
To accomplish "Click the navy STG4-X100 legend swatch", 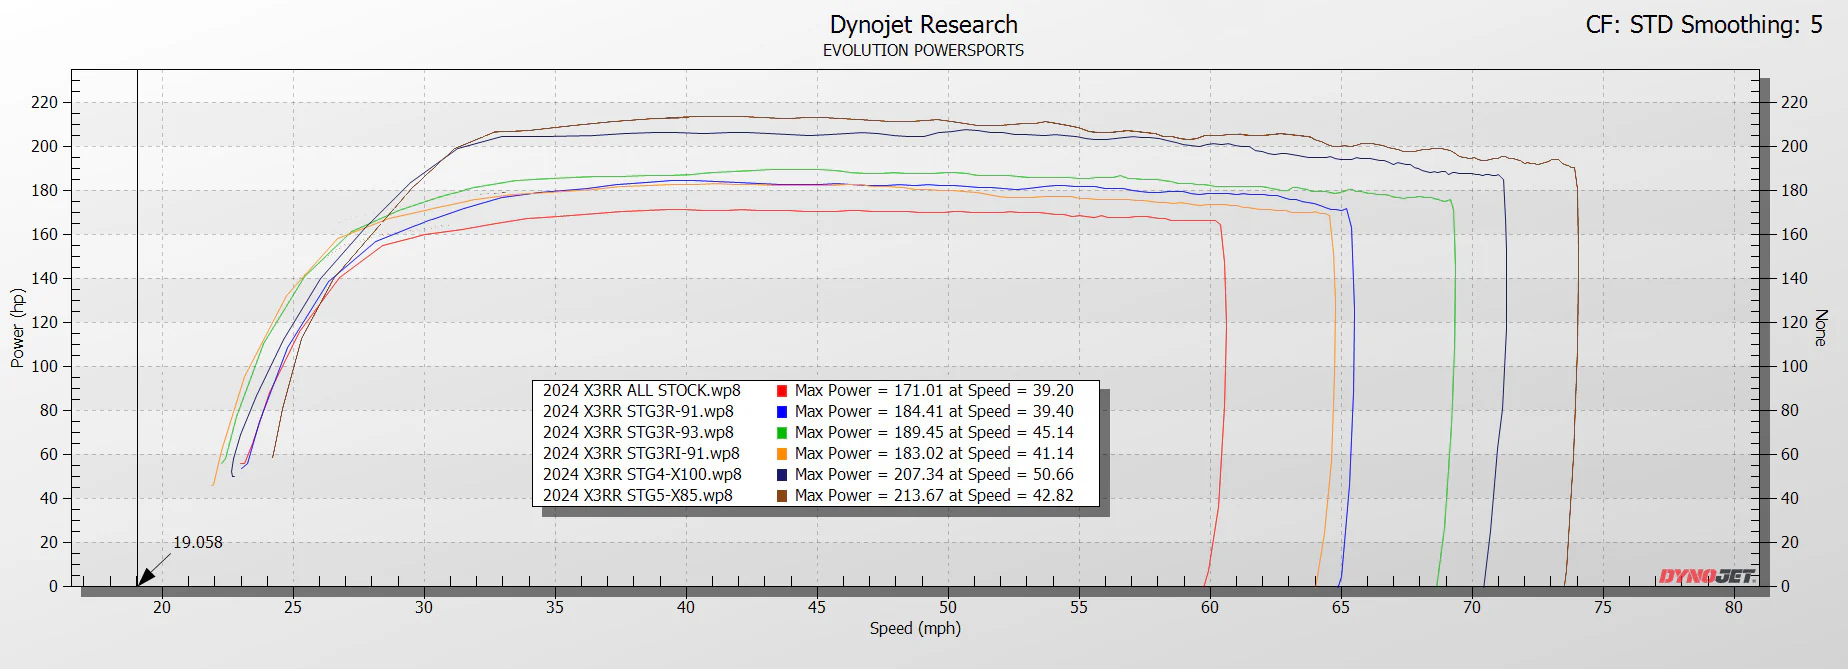I will (x=781, y=475).
